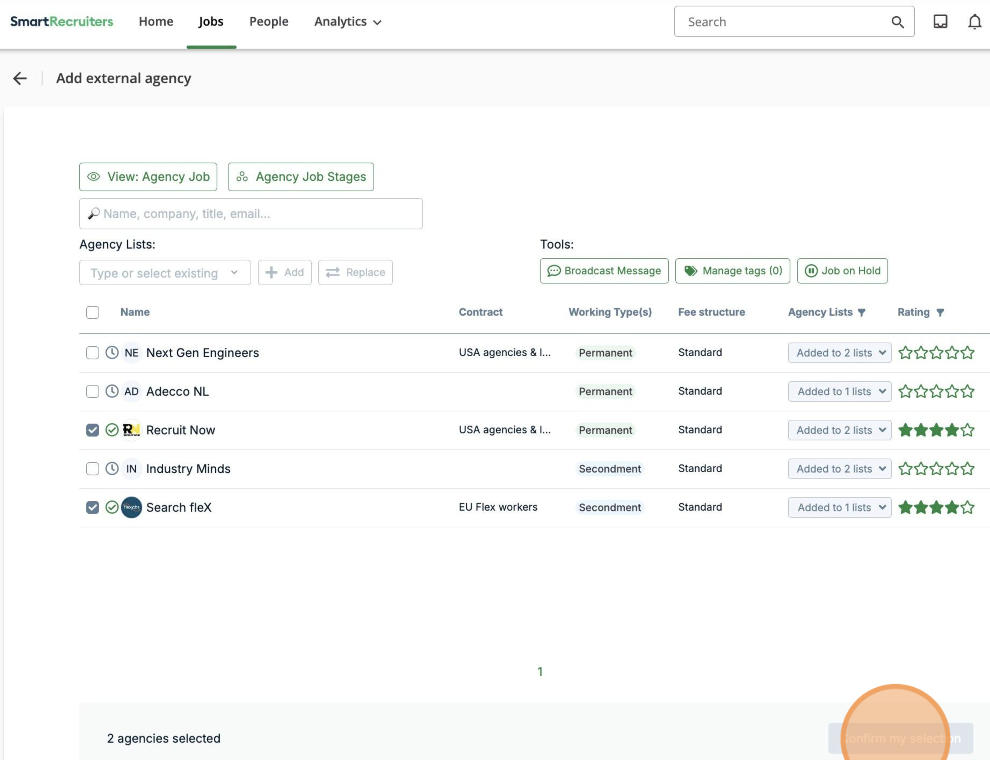Check the Industry Minds row checkbox
The width and height of the screenshot is (990, 760).
[92, 468]
